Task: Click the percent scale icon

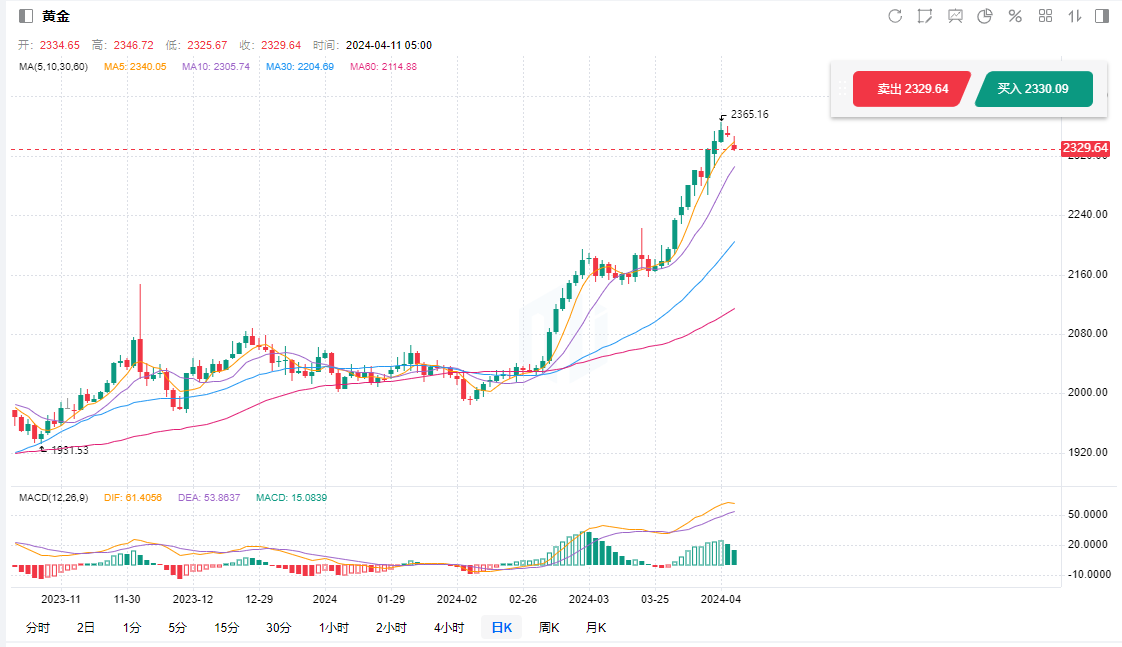Action: (x=1015, y=16)
